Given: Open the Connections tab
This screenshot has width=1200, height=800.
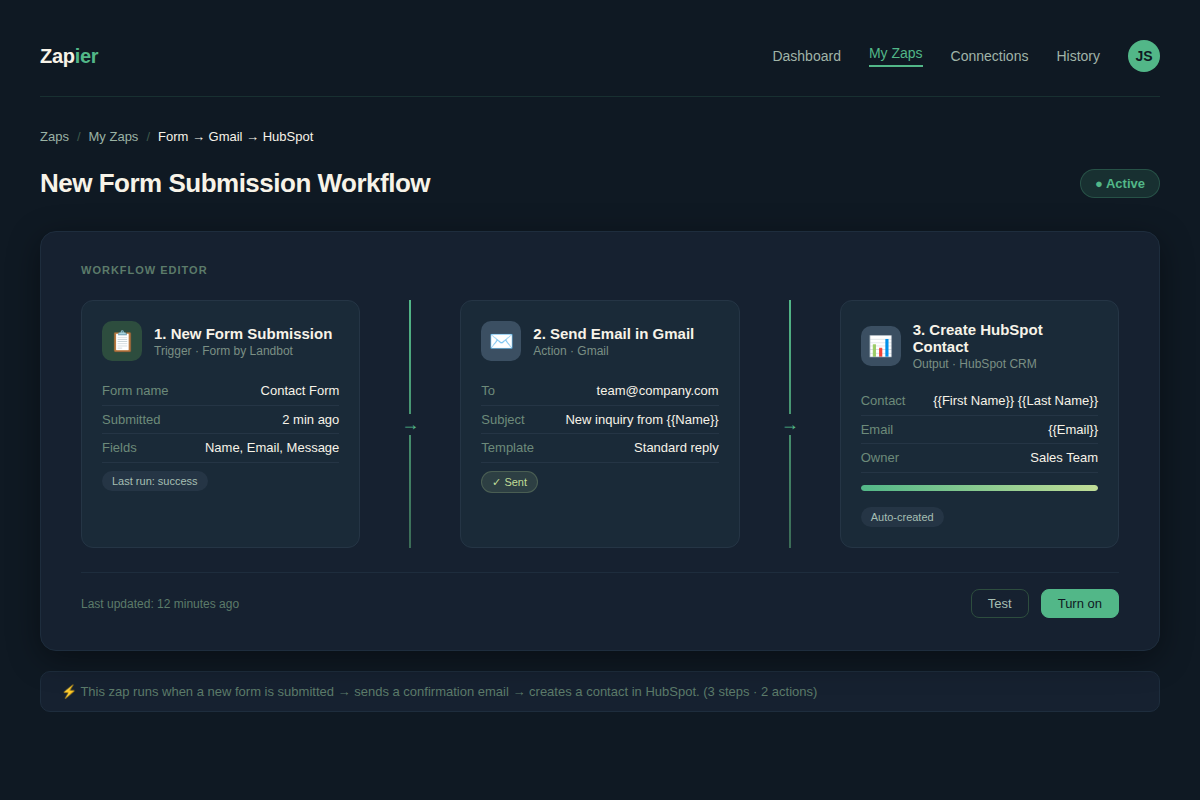Looking at the screenshot, I should click(989, 56).
